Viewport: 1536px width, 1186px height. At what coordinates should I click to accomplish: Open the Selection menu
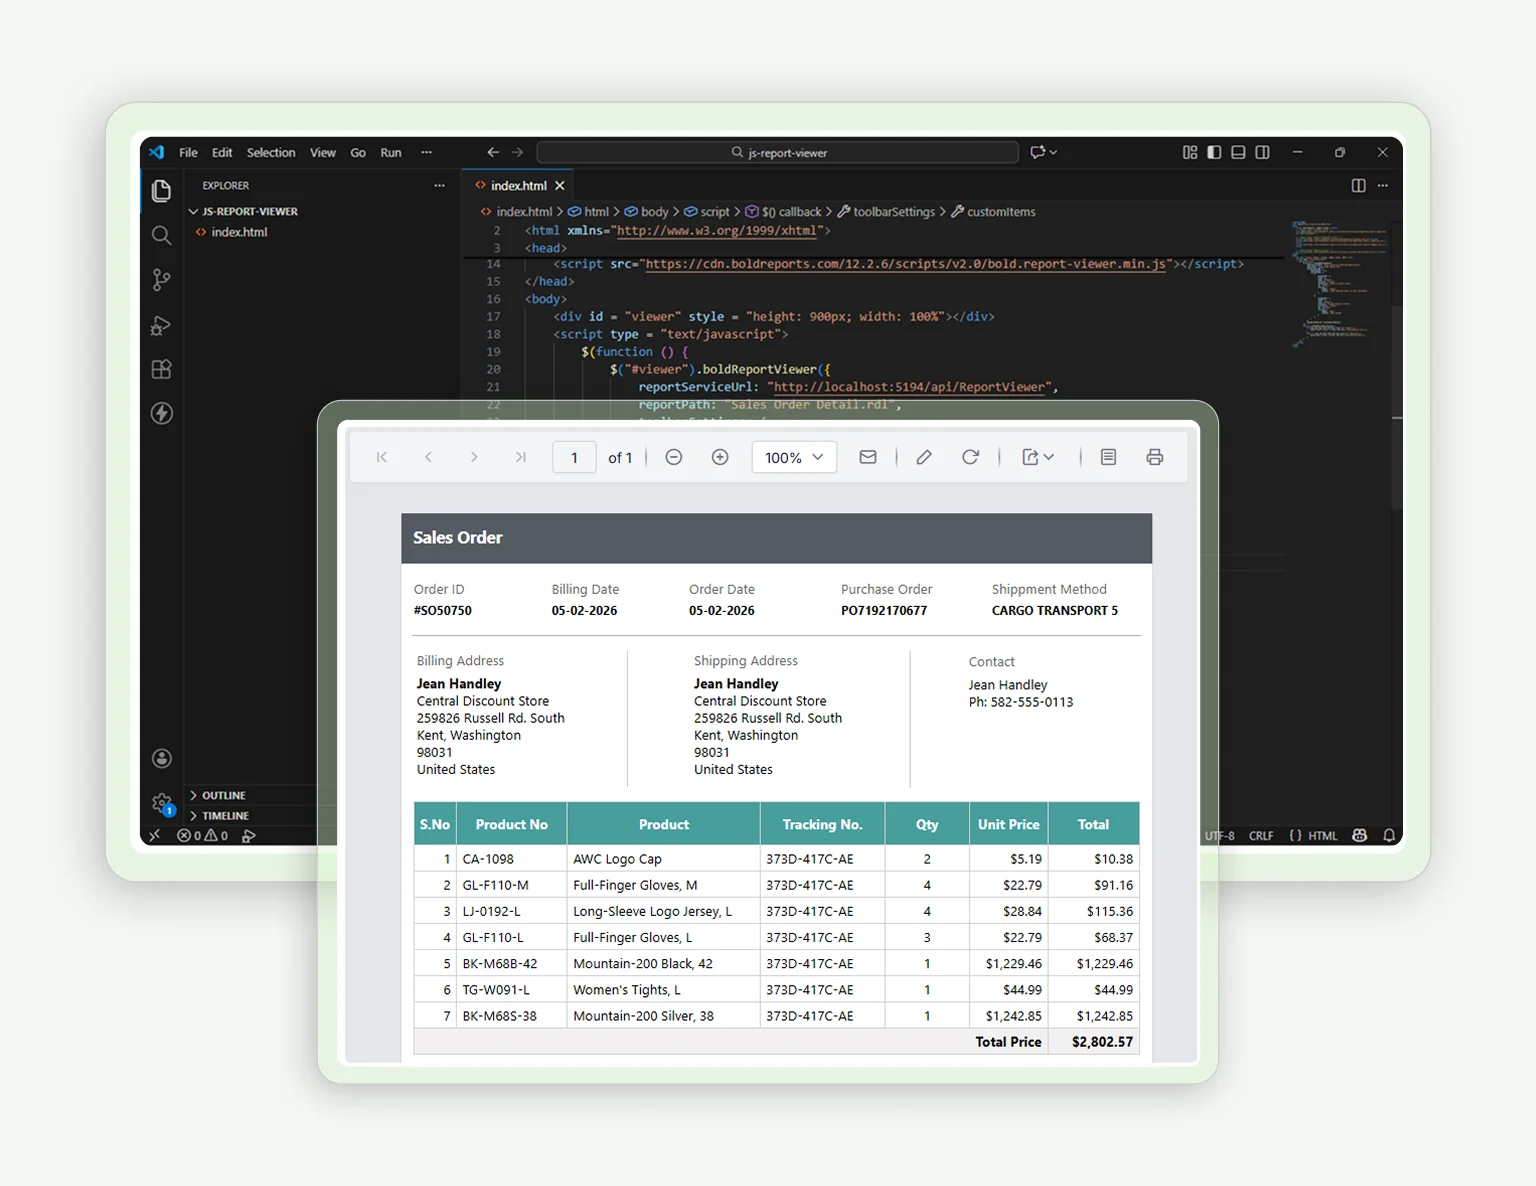(271, 153)
